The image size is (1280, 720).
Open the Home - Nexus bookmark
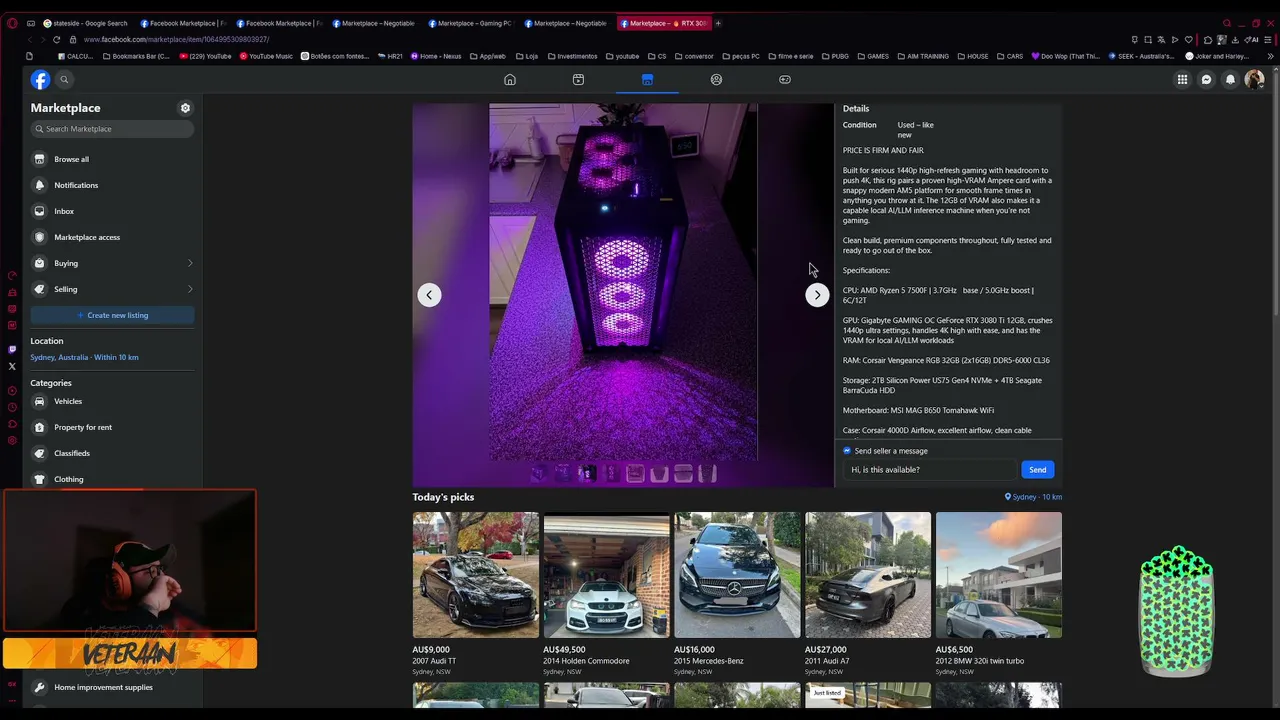tap(436, 56)
